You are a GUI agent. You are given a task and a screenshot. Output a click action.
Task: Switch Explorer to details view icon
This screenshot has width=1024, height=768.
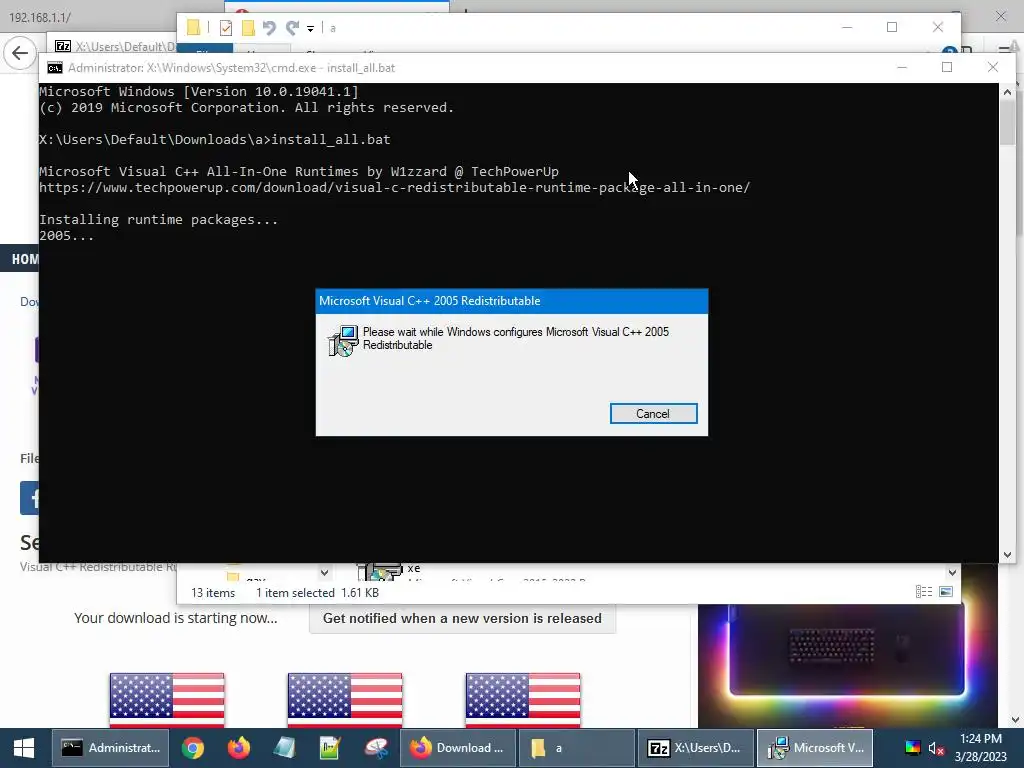point(923,592)
